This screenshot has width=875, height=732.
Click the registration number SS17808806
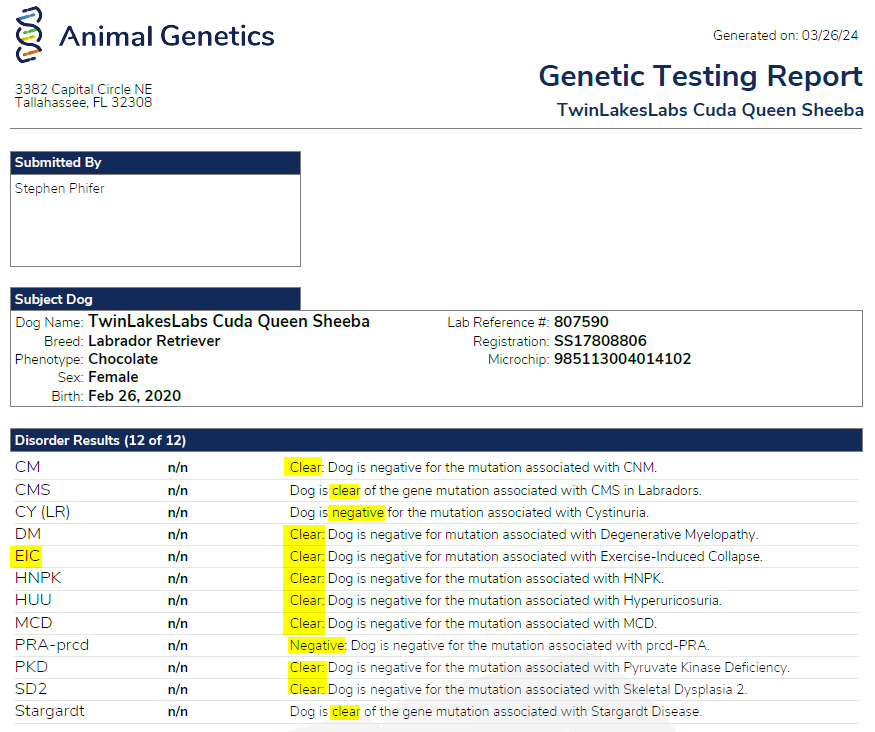coord(600,341)
